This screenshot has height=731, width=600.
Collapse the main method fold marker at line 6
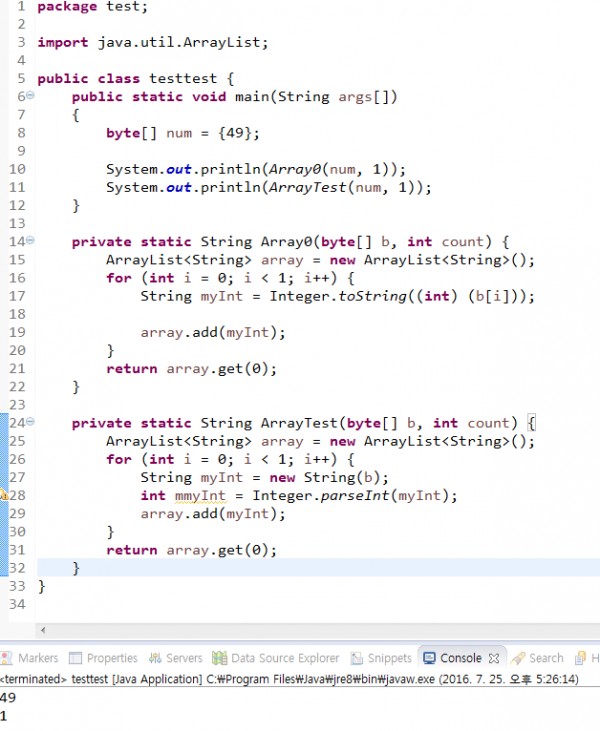point(30,95)
